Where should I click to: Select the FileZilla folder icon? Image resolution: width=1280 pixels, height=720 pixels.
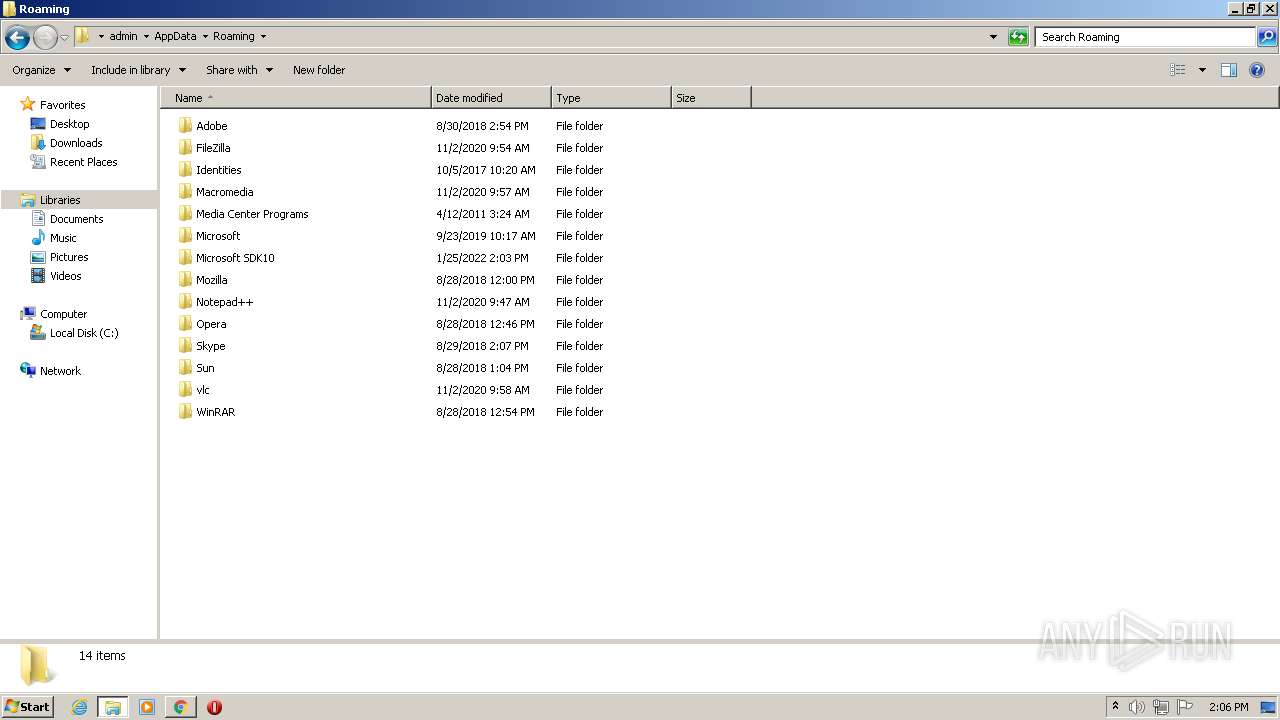(x=185, y=148)
